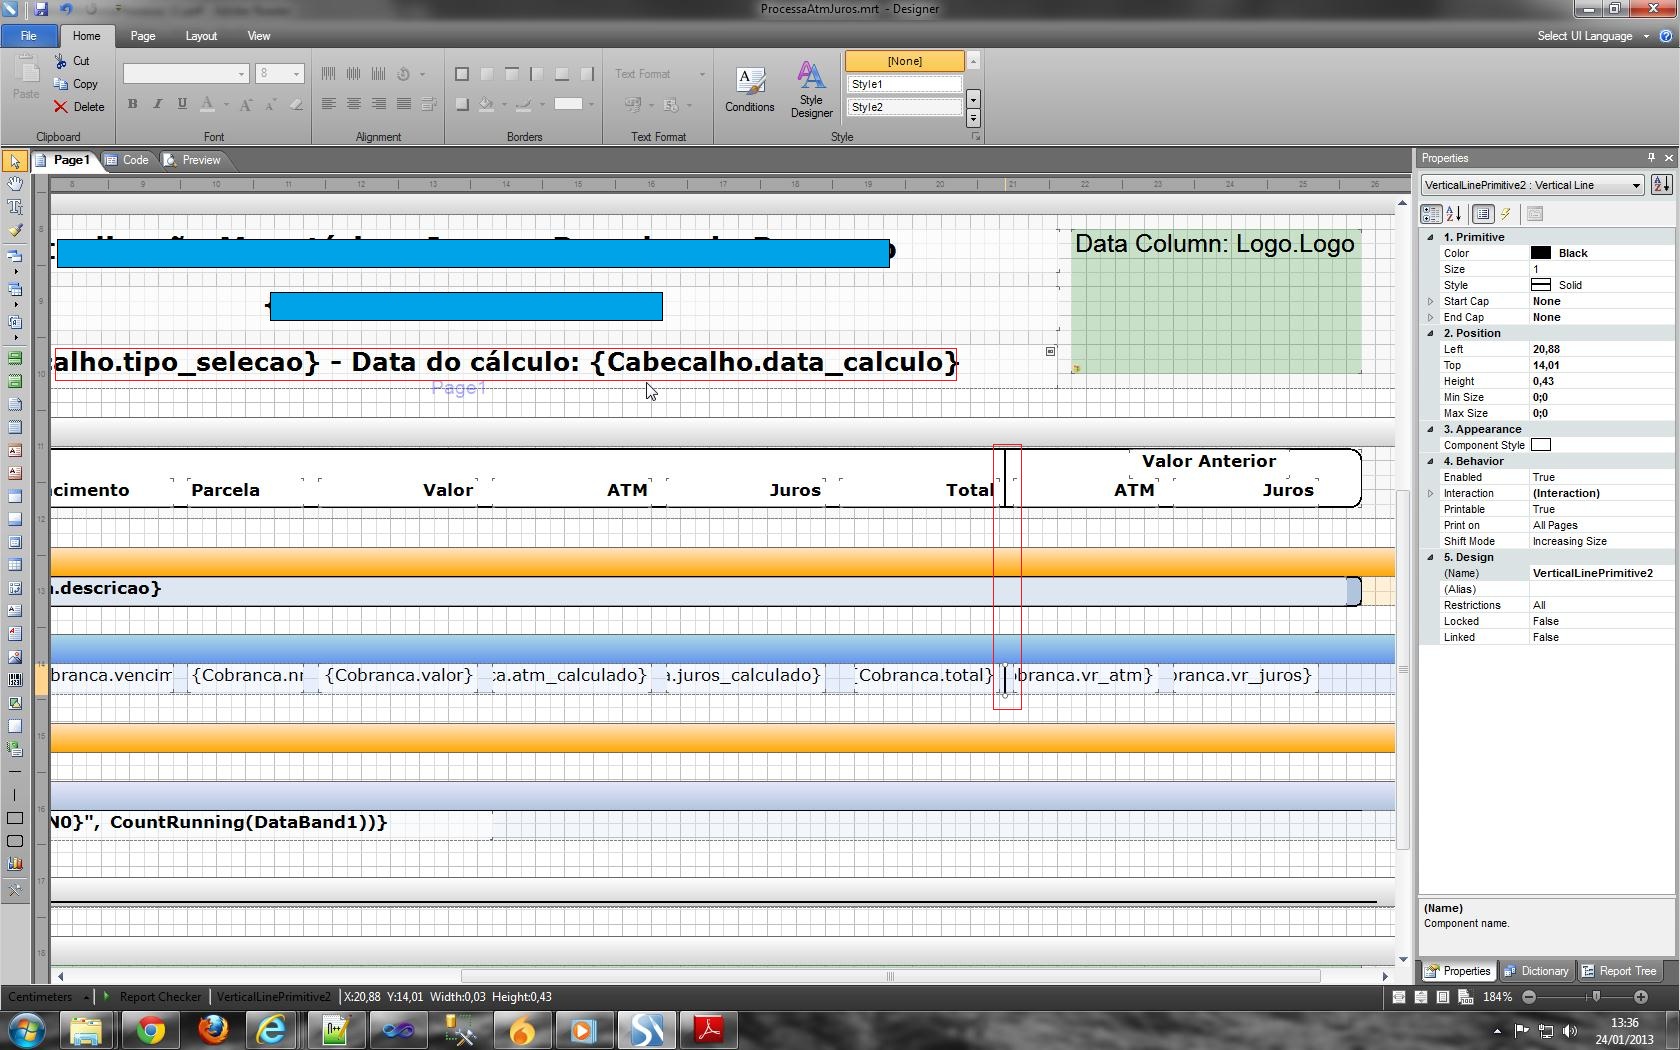This screenshot has width=1680, height=1050.
Task: Show Properties list tab icon
Action: (1483, 214)
